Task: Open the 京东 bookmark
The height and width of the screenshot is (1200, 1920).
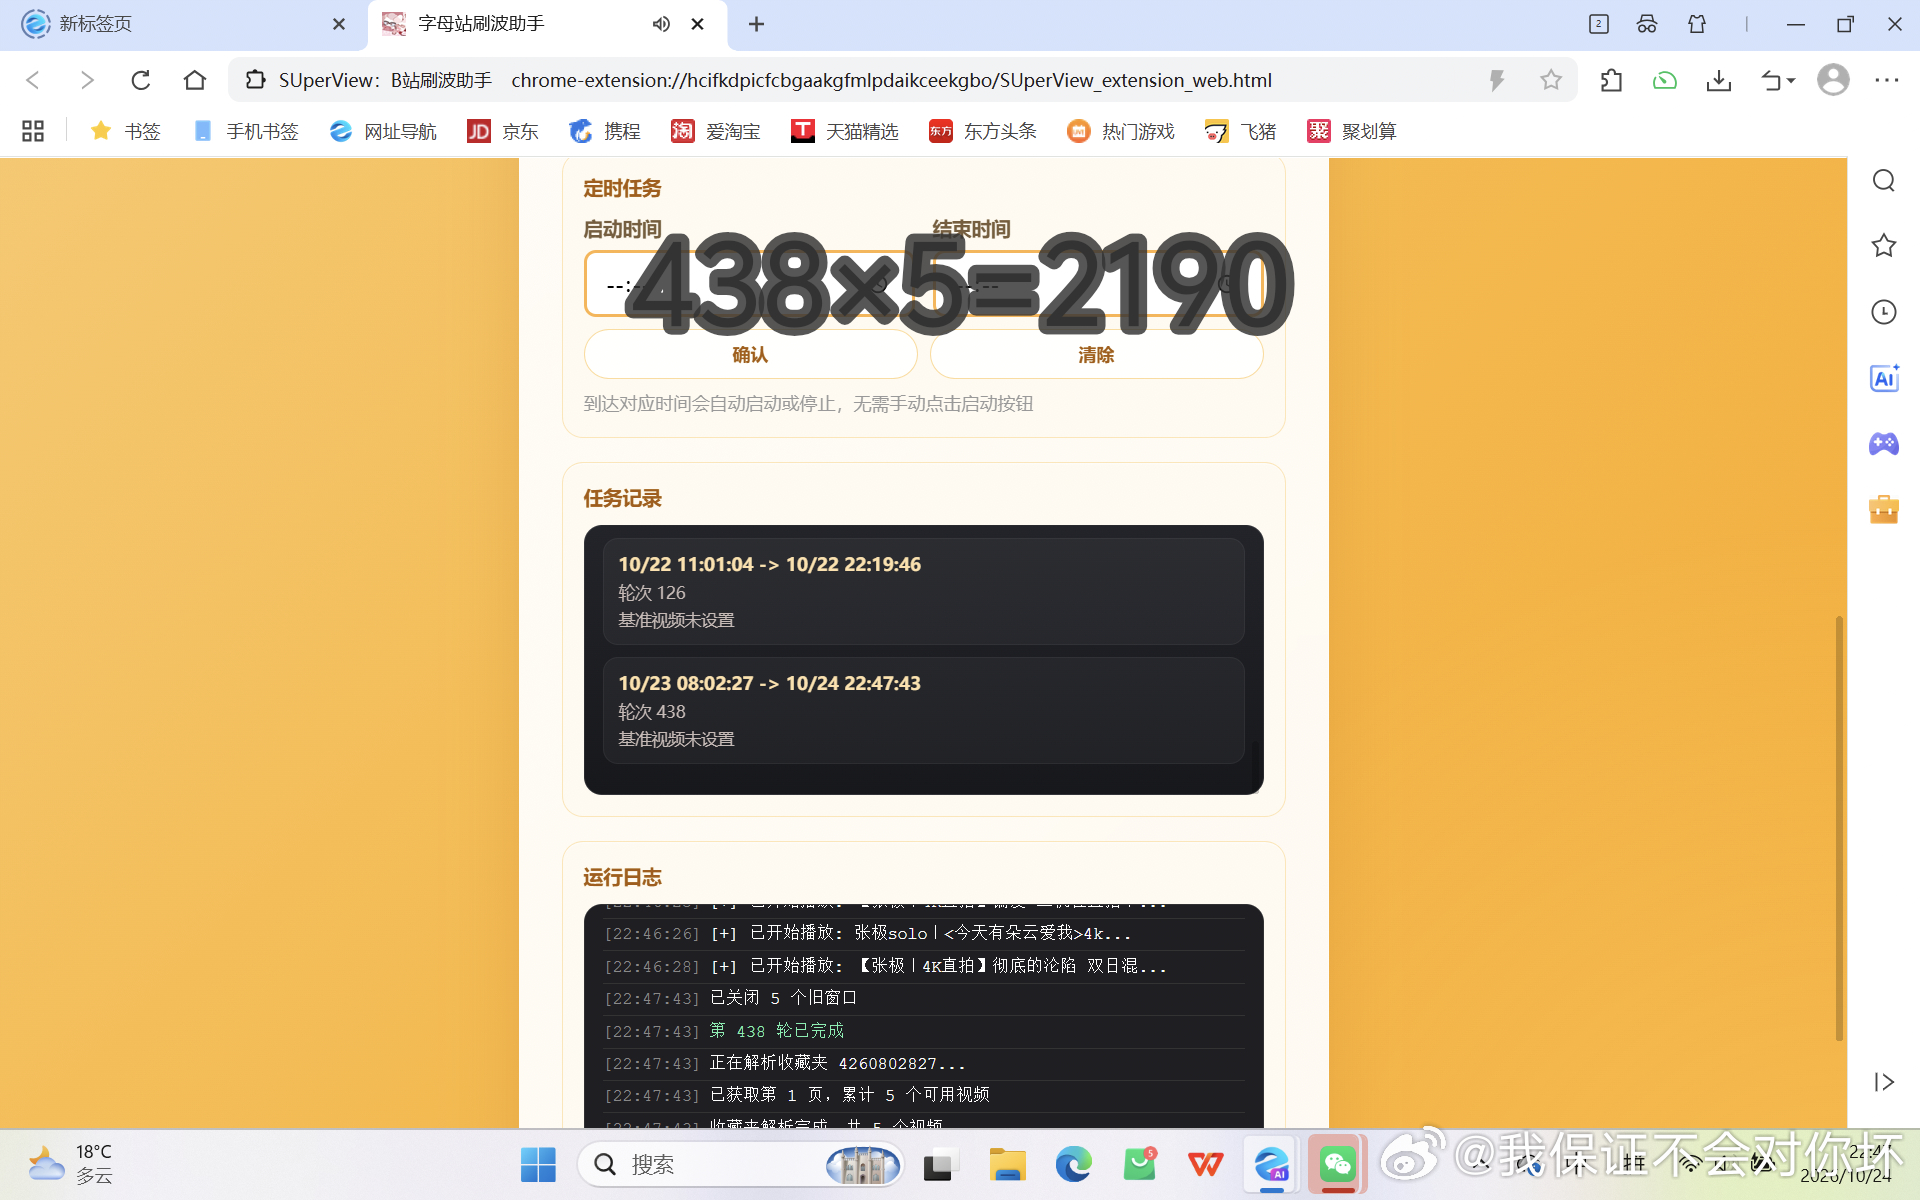Action: [503, 131]
